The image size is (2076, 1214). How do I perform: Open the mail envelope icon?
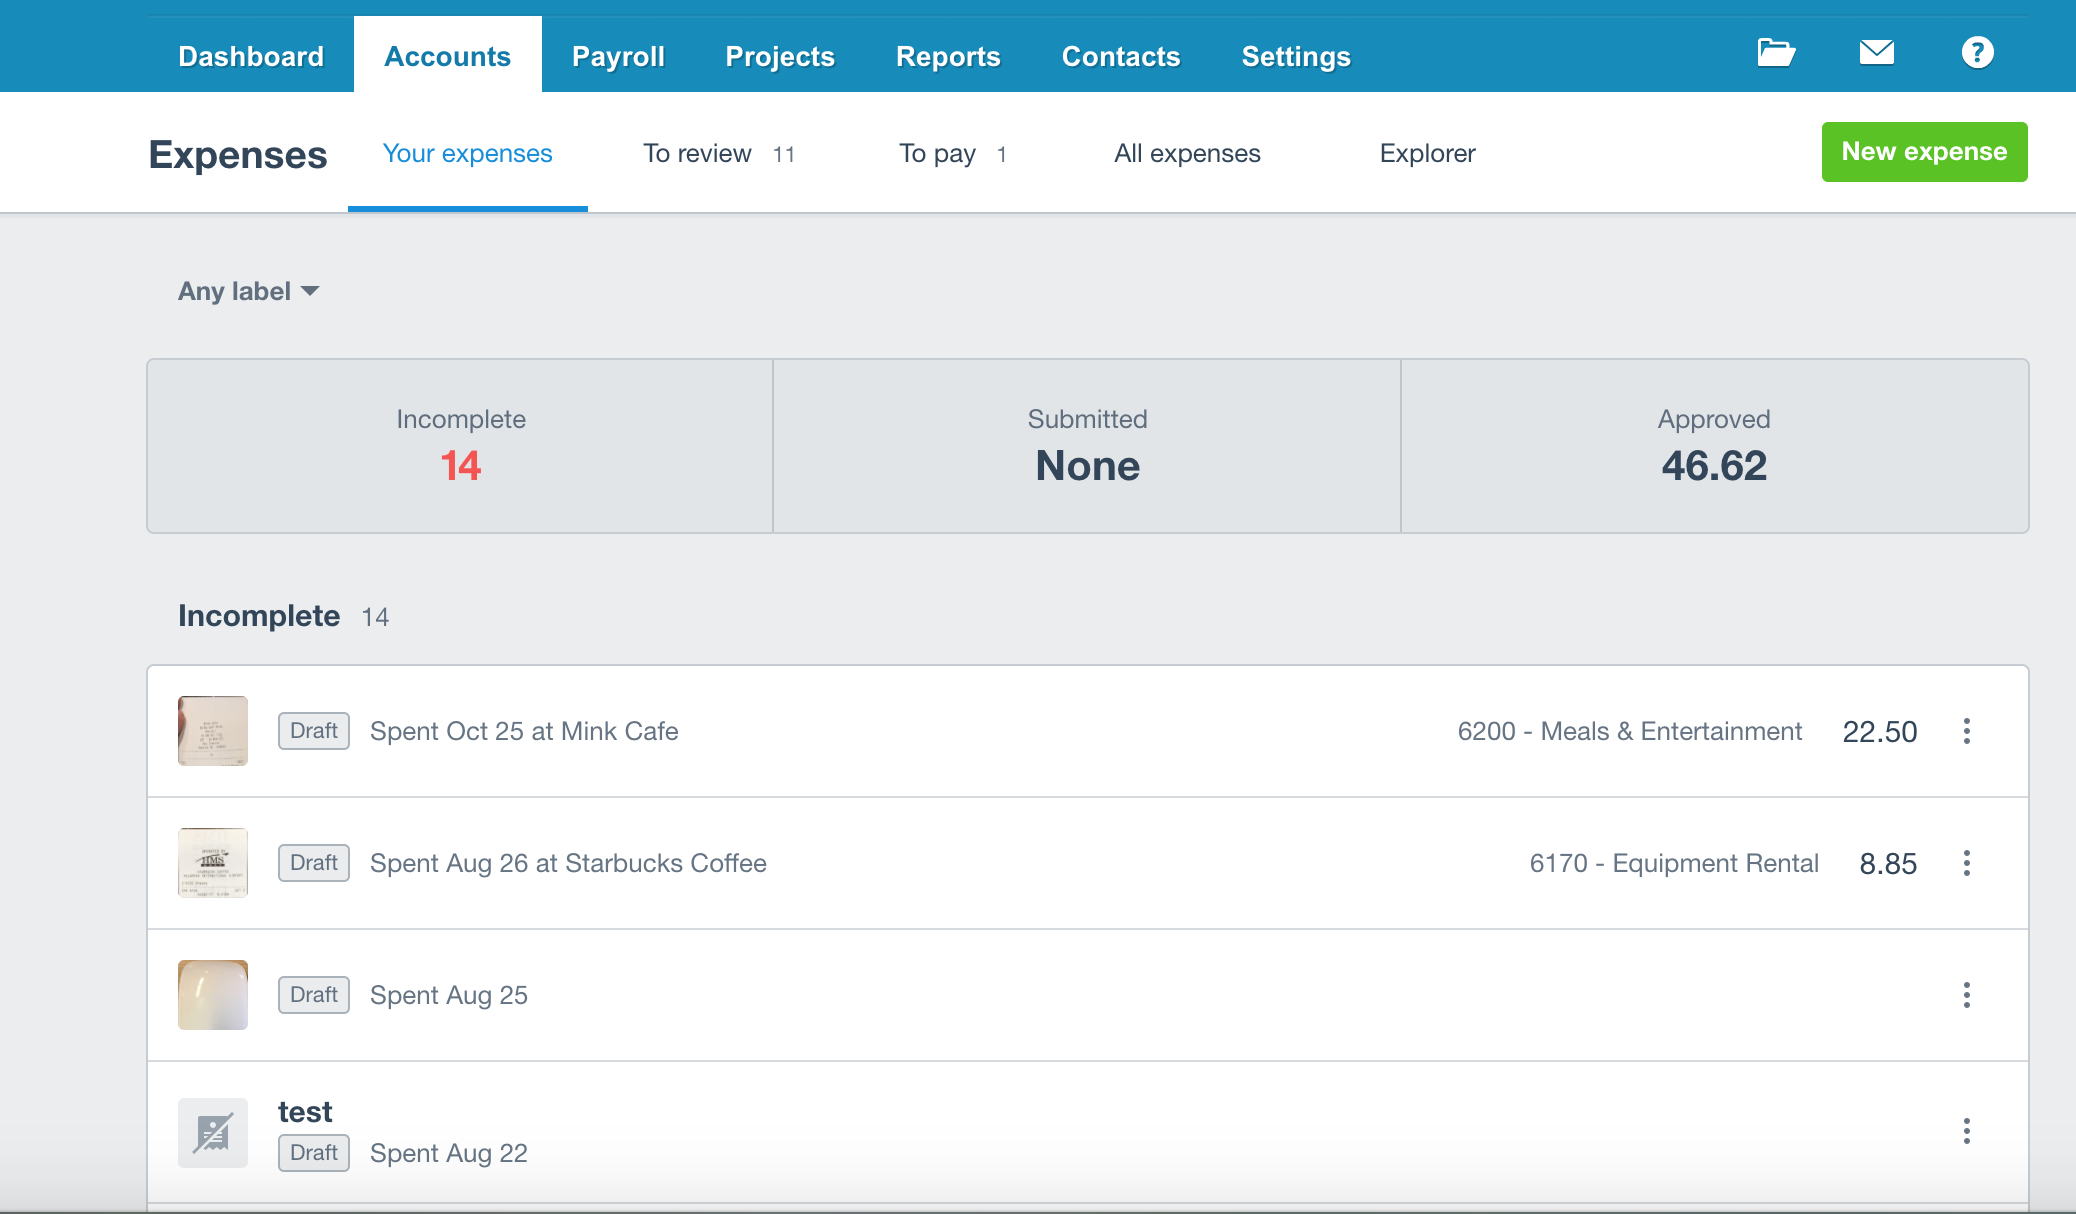point(1876,53)
